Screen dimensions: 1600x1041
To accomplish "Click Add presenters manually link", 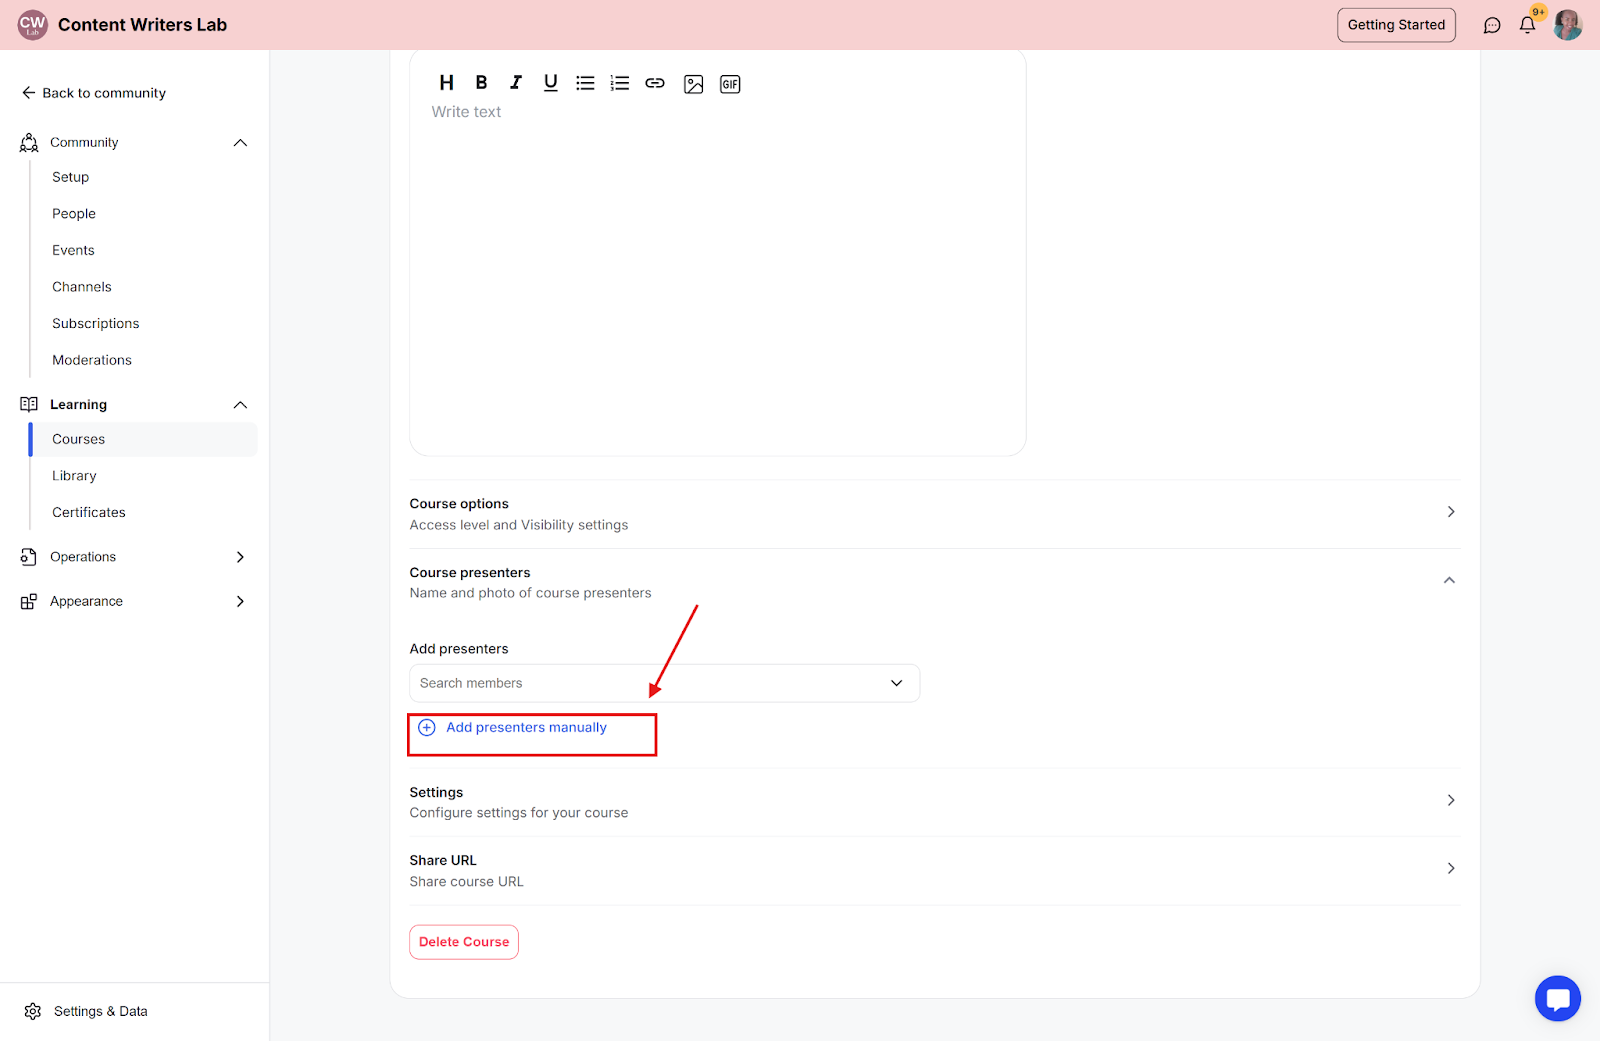I will tap(527, 727).
